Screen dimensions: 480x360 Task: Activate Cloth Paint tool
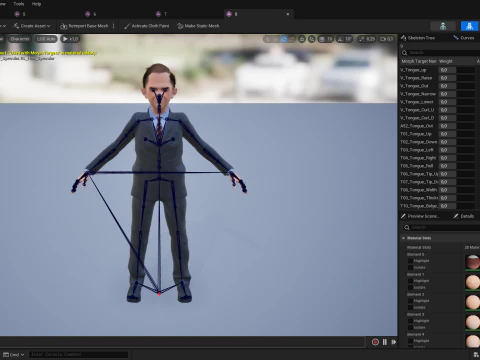pos(146,26)
